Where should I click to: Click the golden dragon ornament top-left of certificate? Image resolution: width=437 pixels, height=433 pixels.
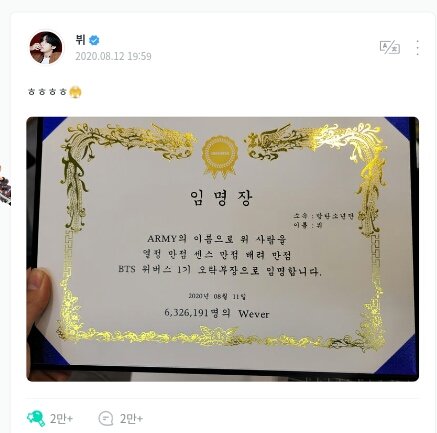pos(126,142)
